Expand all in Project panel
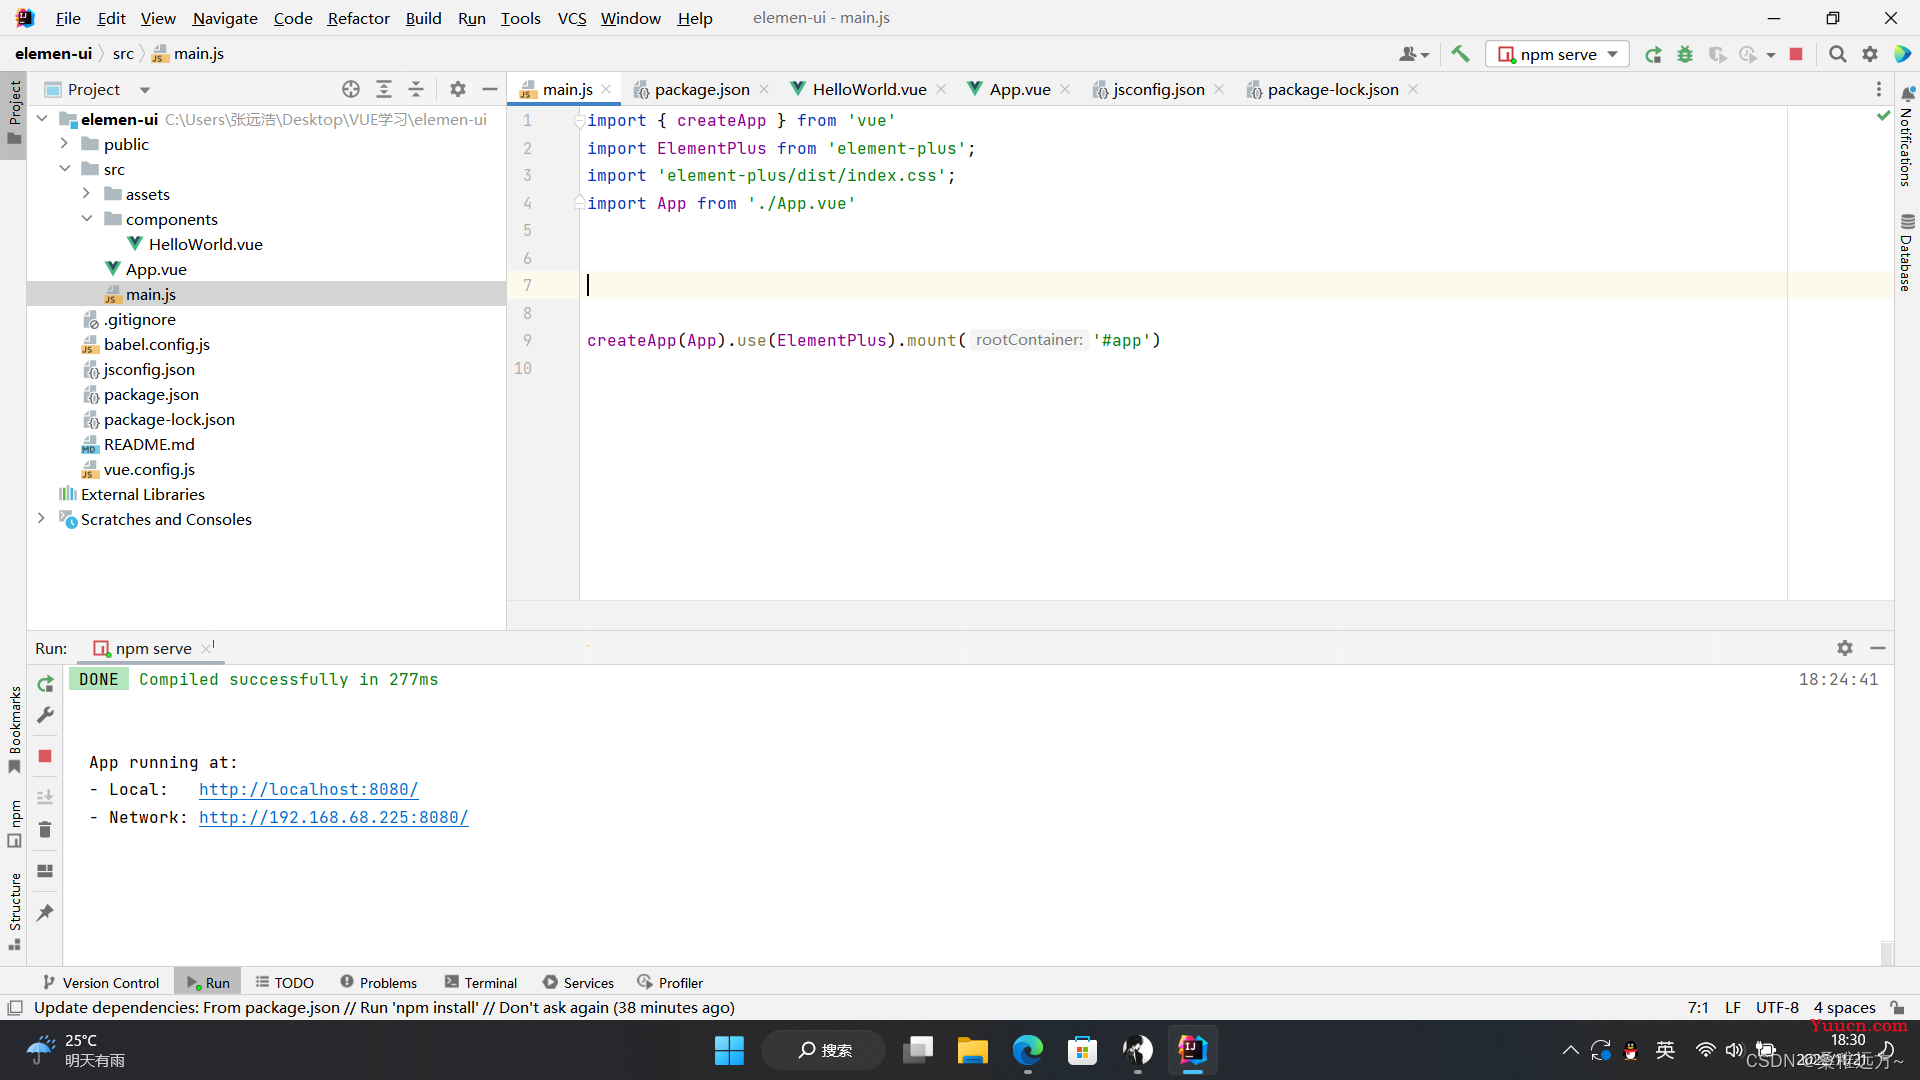 coord(384,89)
